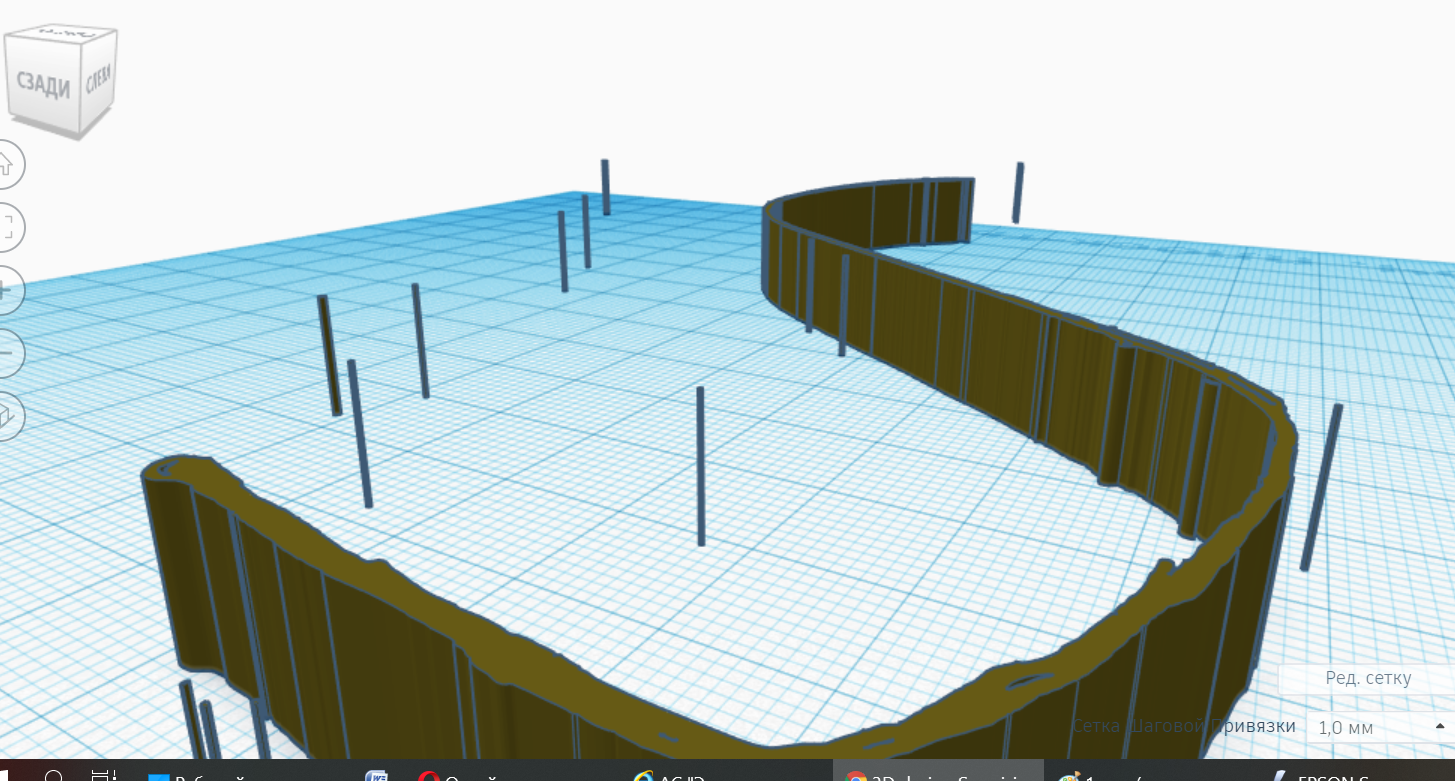Open the Word document in taskbar

coord(377,776)
